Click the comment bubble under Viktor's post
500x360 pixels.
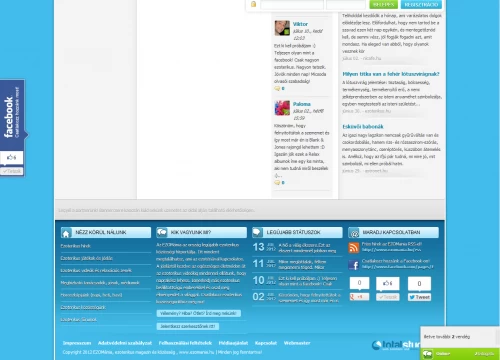click(277, 88)
